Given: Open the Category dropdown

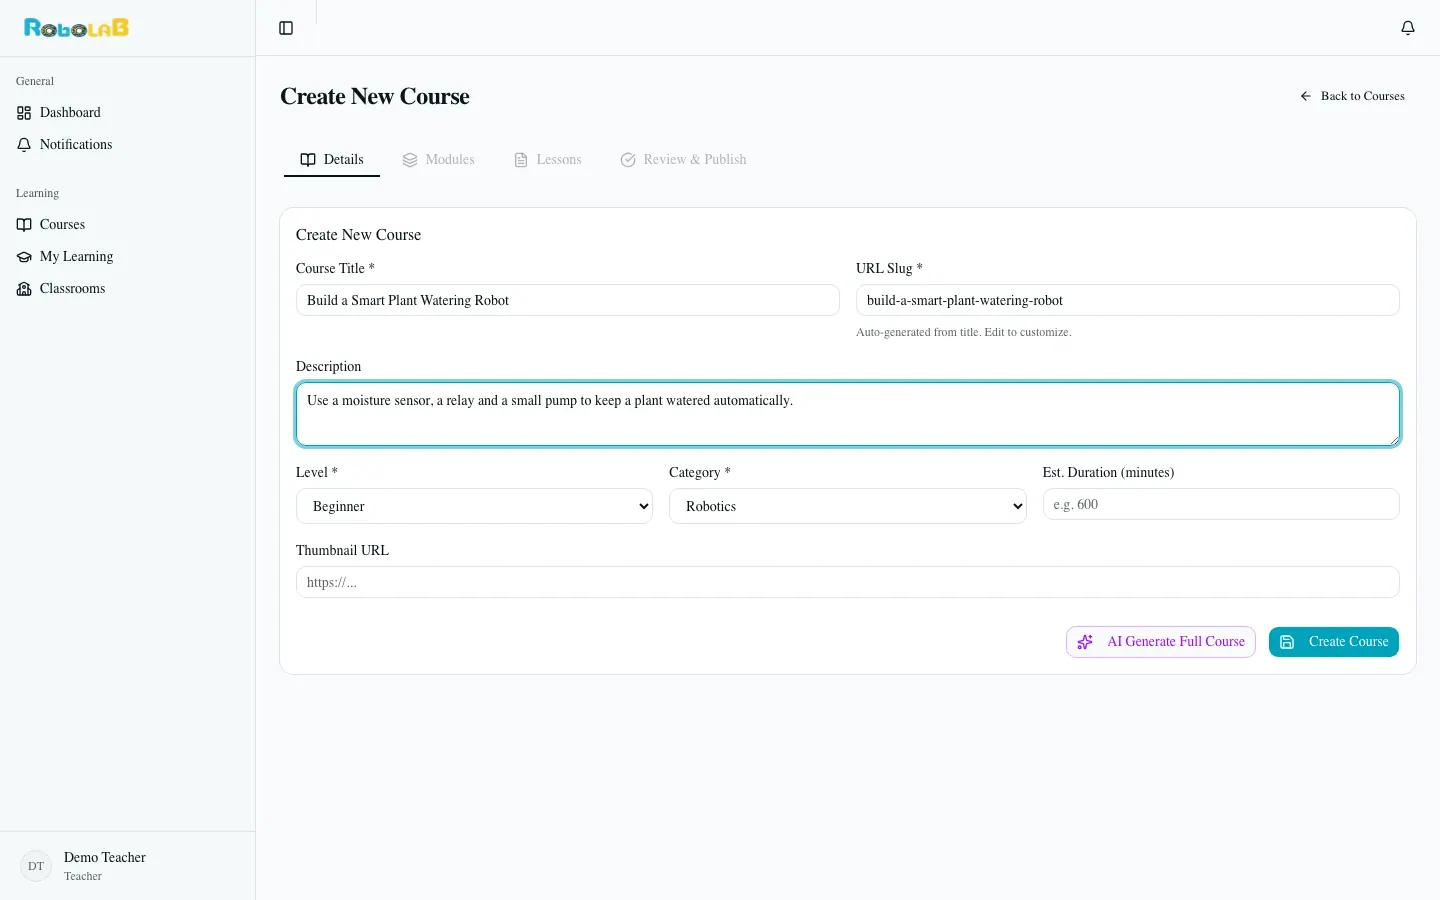Looking at the screenshot, I should [x=847, y=506].
